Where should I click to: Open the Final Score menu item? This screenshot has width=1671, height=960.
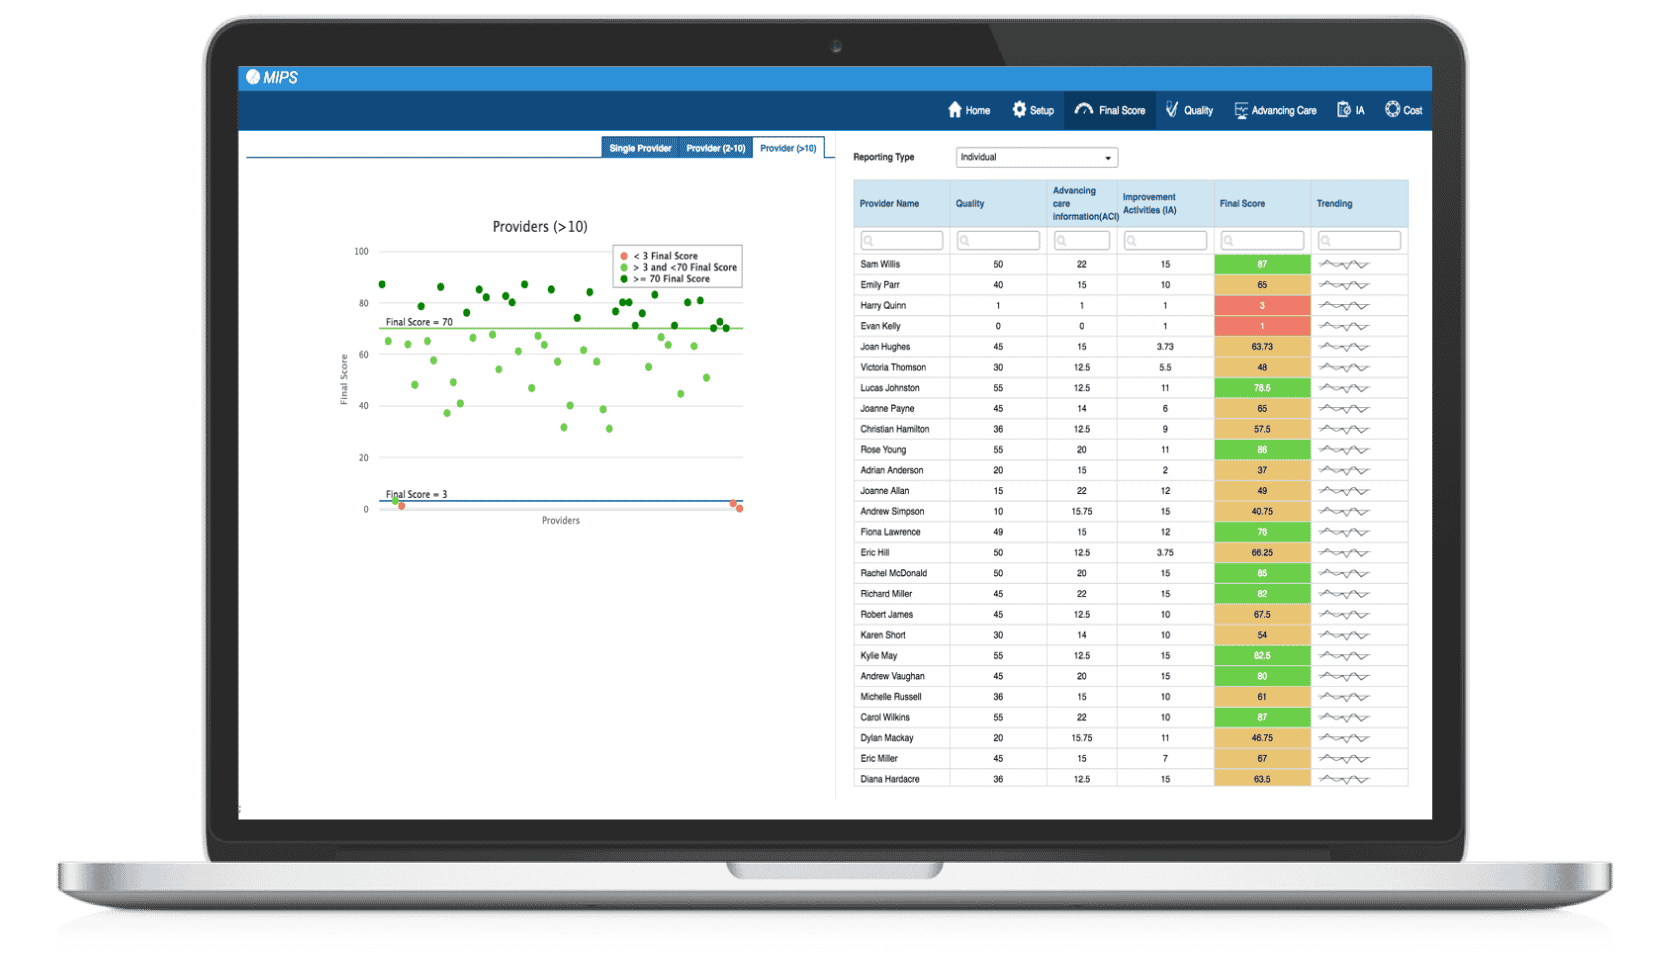(x=1110, y=110)
